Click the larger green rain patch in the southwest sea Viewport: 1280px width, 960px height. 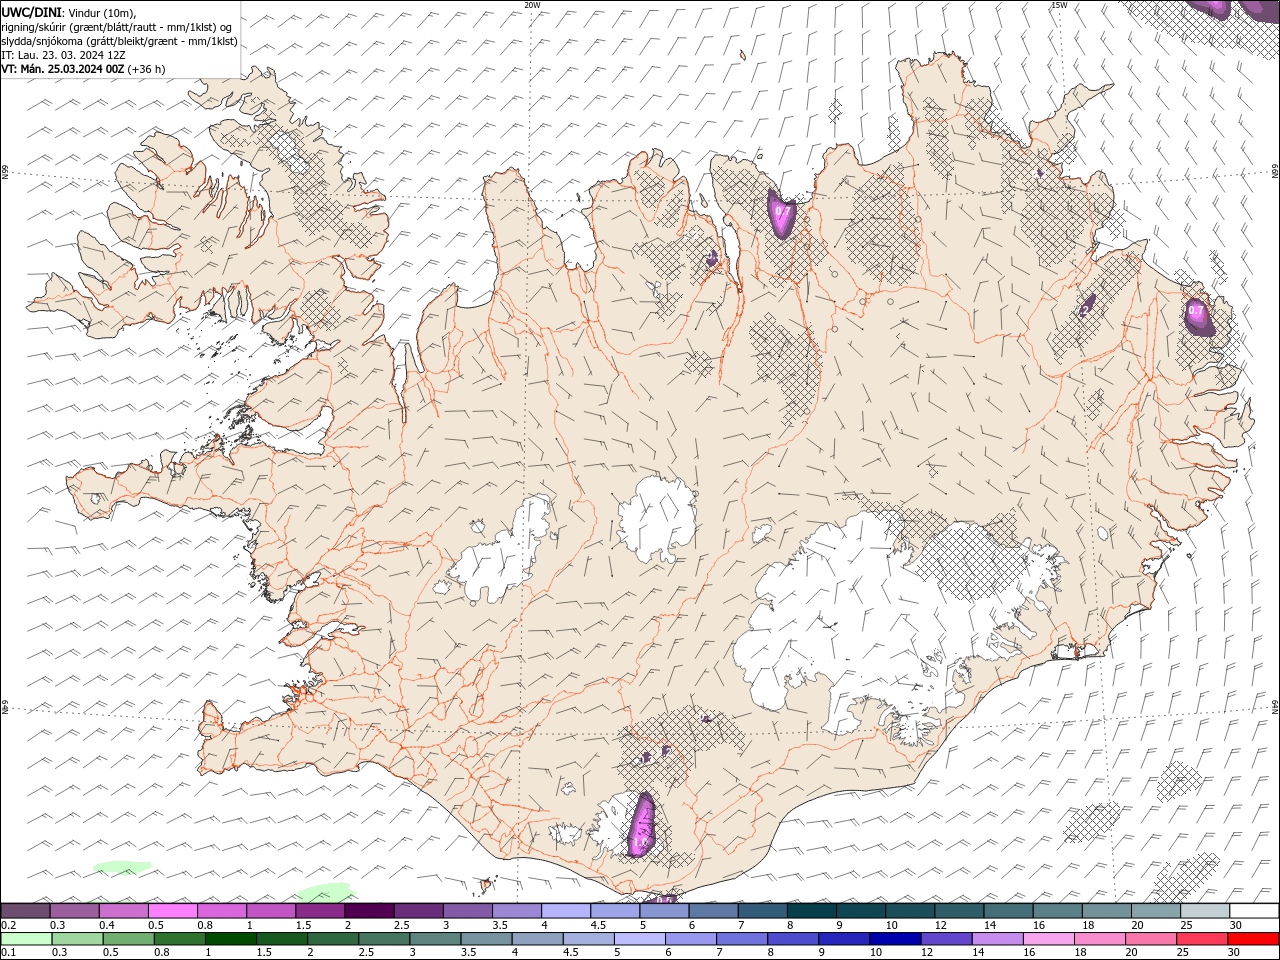326,891
